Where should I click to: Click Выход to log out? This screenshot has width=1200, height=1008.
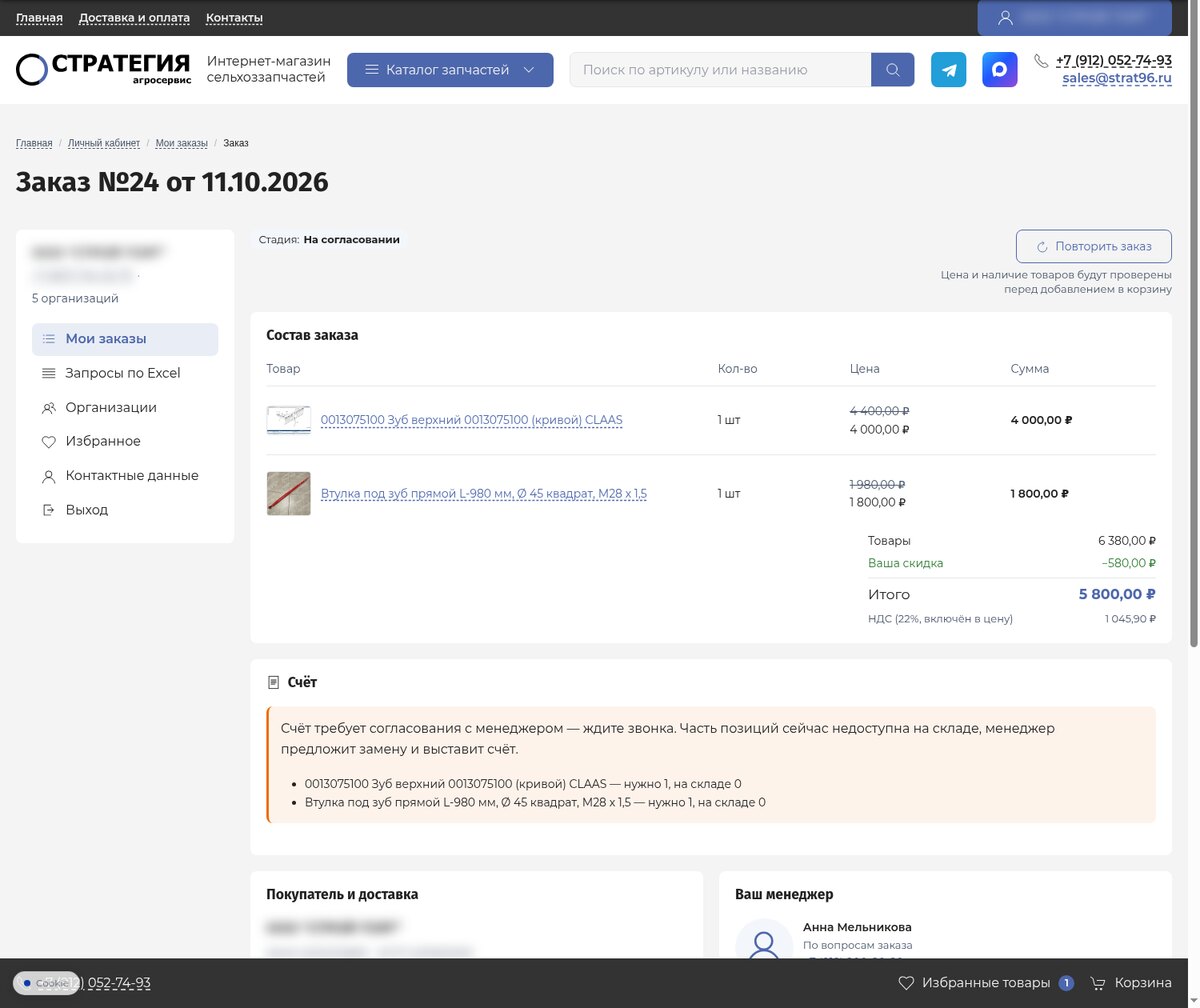pyautogui.click(x=125, y=510)
